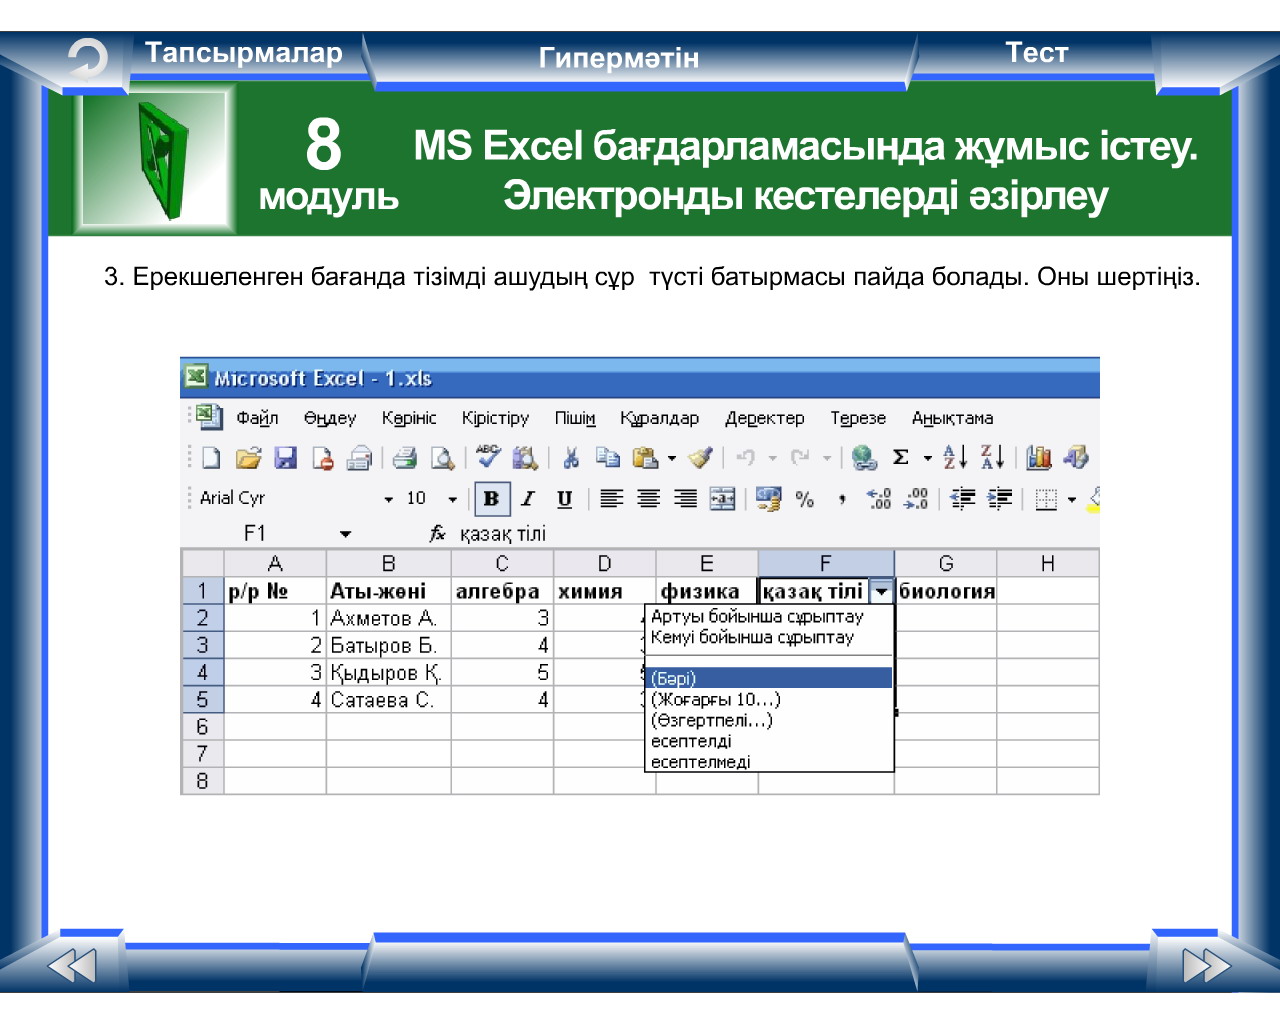Open the Файл menu

point(257,418)
